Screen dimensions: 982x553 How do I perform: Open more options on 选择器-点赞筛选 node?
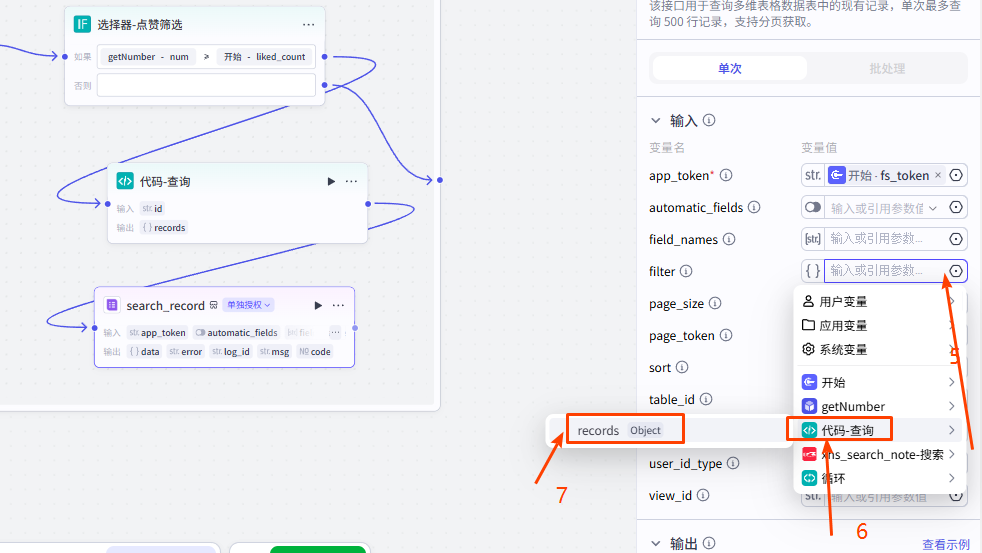click(308, 24)
